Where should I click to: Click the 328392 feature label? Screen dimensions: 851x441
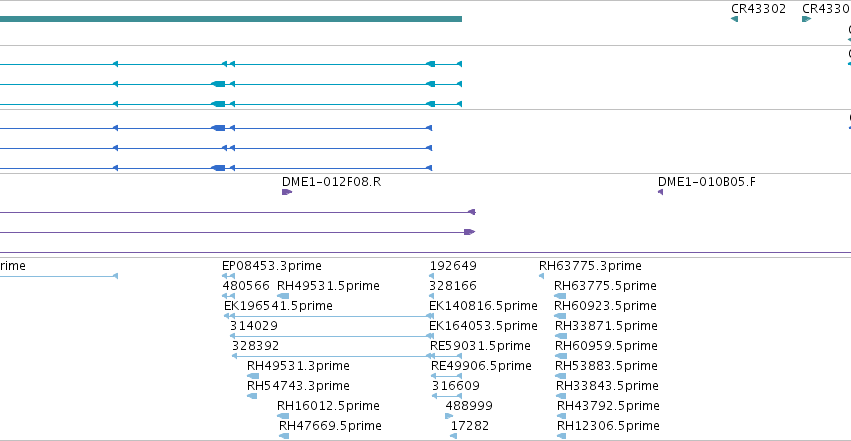(x=255, y=346)
